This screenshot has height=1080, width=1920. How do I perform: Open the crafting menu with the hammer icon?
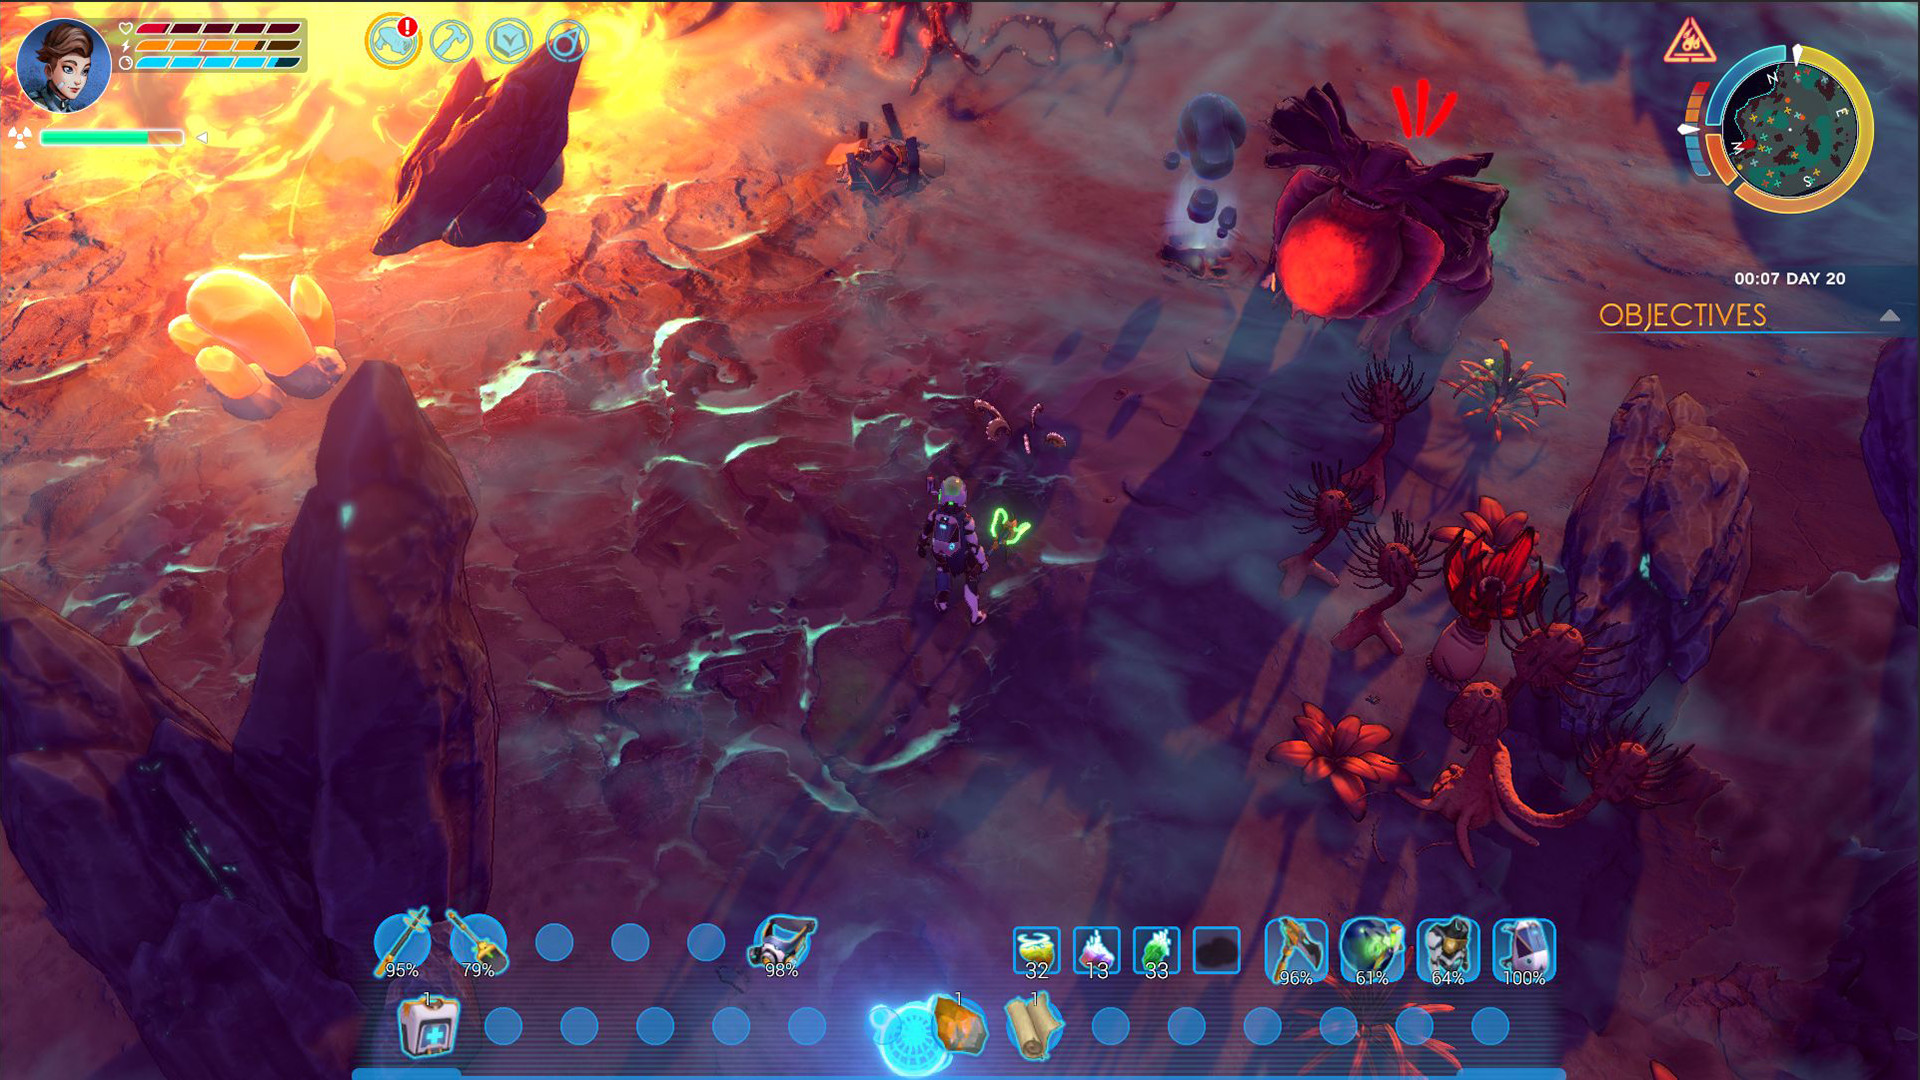coord(449,40)
